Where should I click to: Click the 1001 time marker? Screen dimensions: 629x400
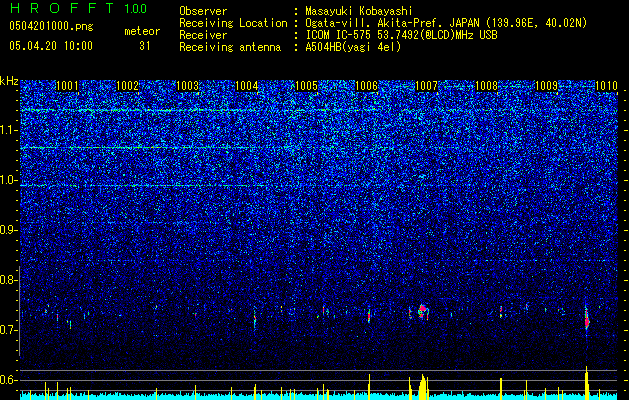pyautogui.click(x=67, y=86)
